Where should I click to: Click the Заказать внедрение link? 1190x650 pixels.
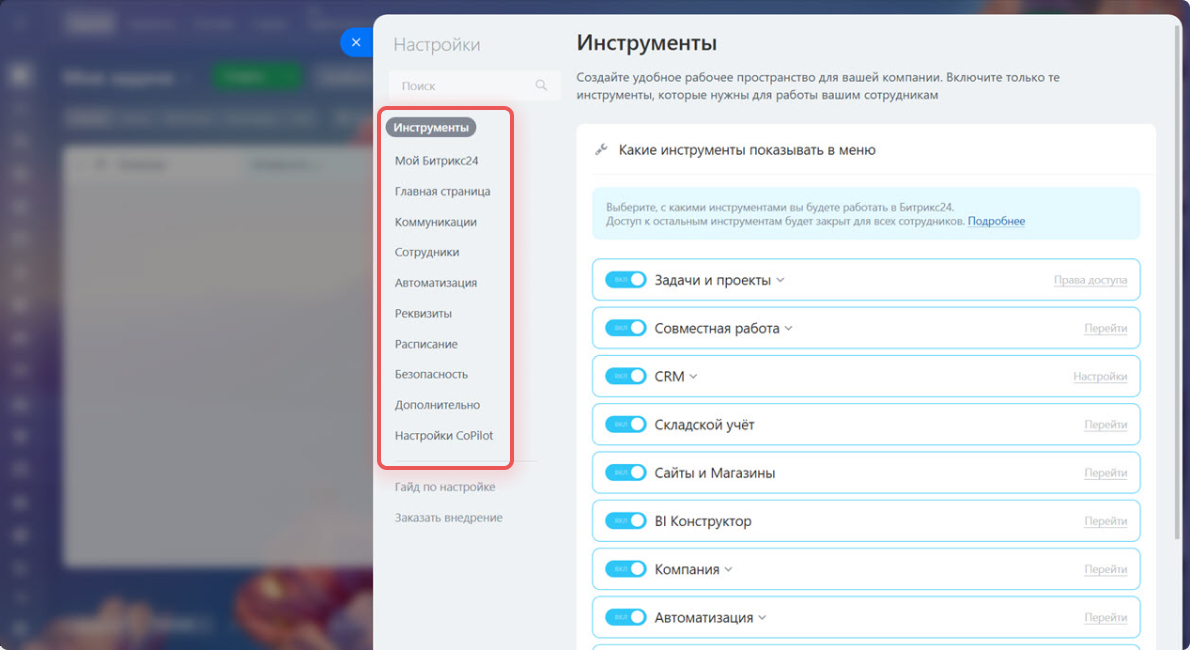[449, 517]
